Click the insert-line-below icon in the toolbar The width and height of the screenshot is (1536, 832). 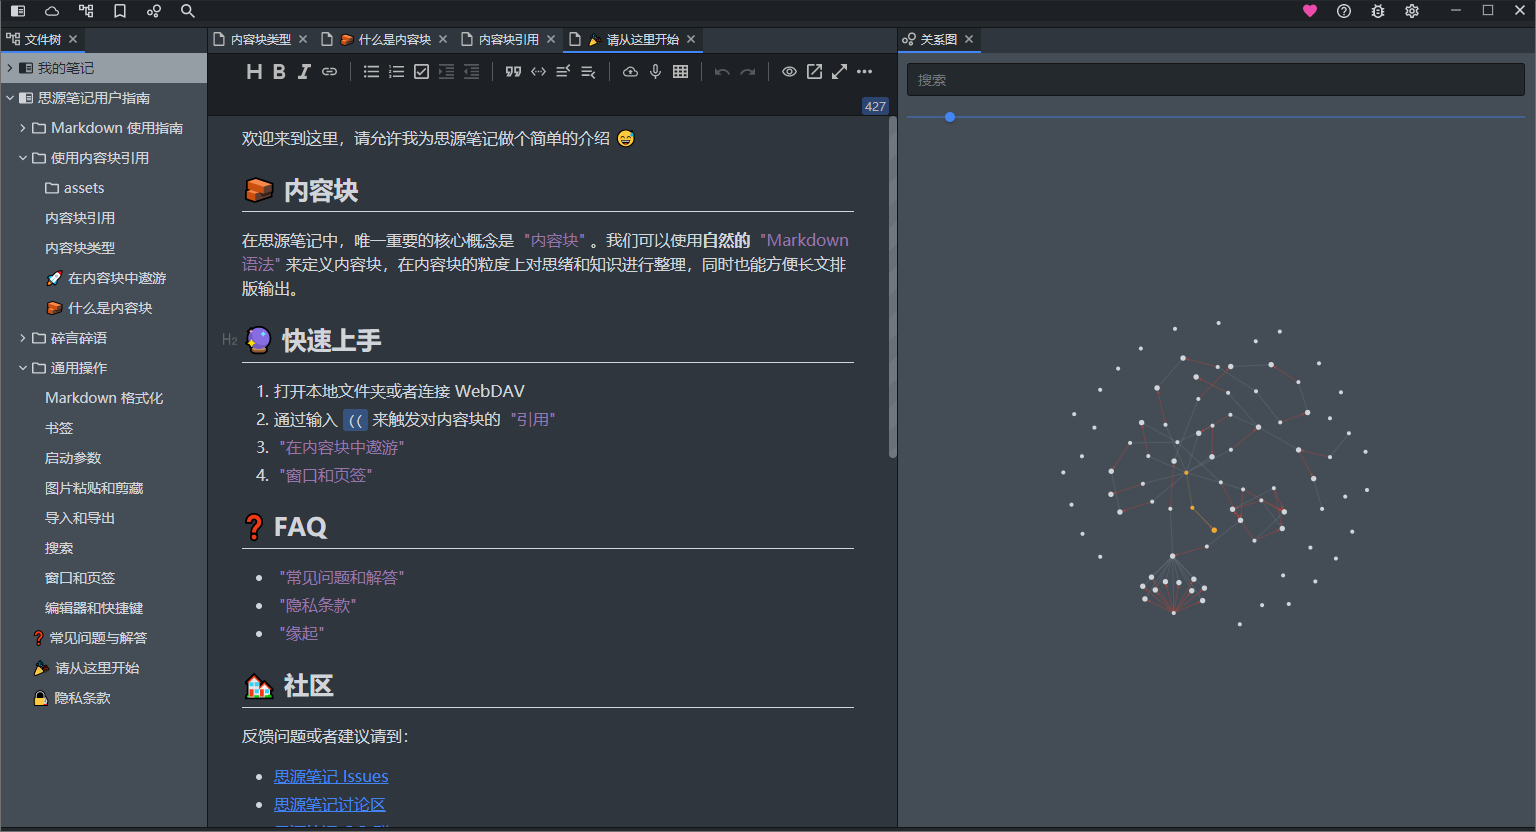click(588, 71)
